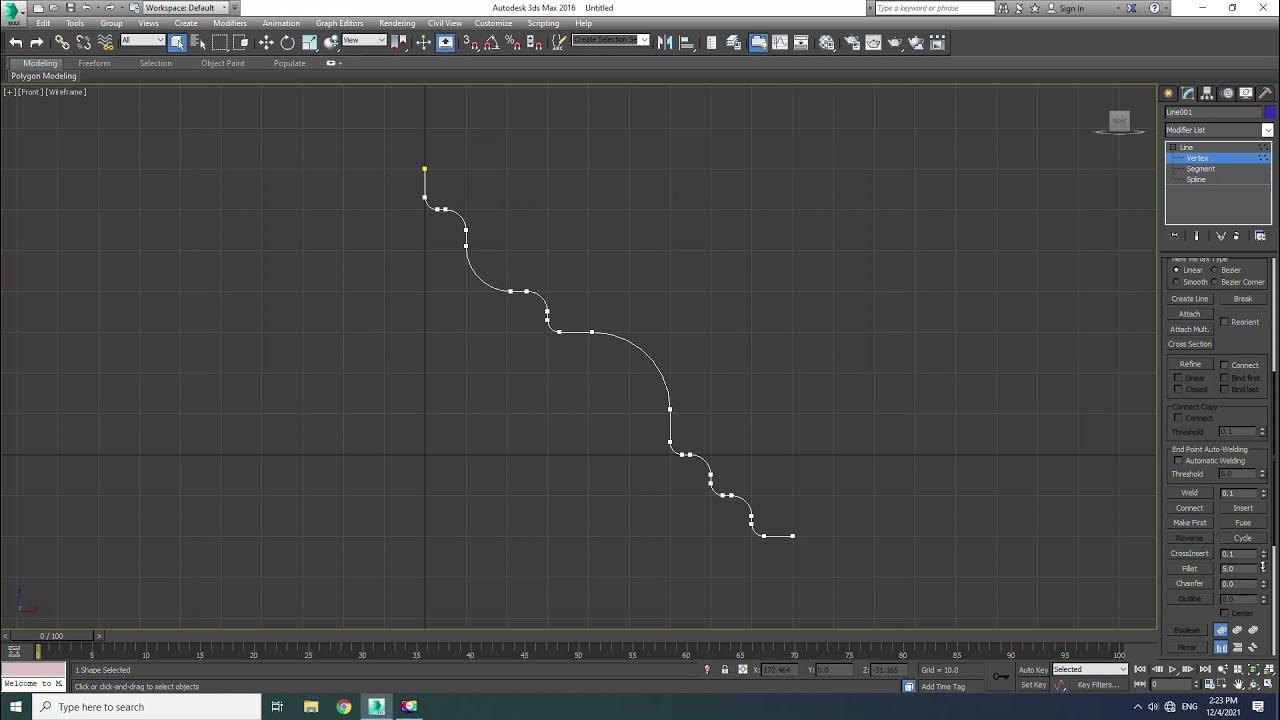Tick the Connect checkbox beside Refine
Screen dimensions: 1280x720
[x=1224, y=365]
